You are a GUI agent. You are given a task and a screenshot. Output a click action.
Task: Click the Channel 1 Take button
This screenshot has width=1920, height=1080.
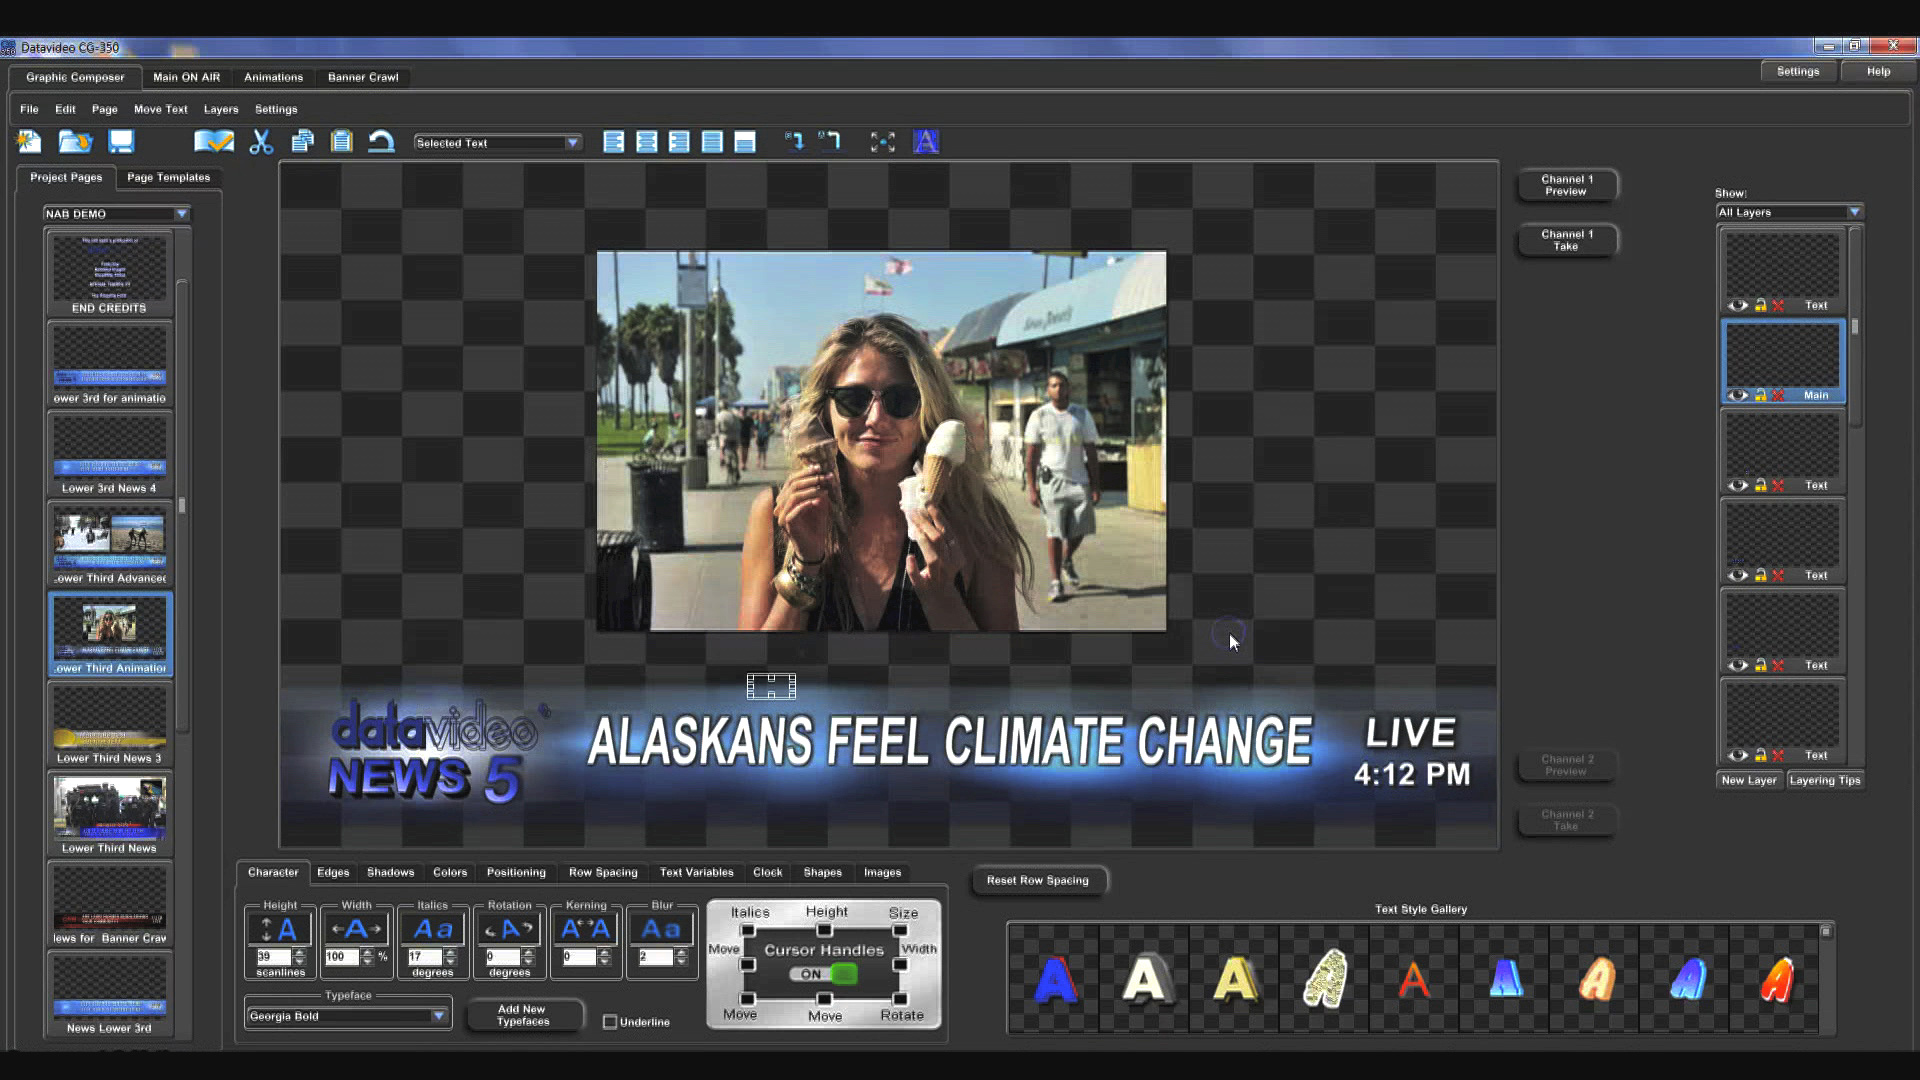(1567, 240)
